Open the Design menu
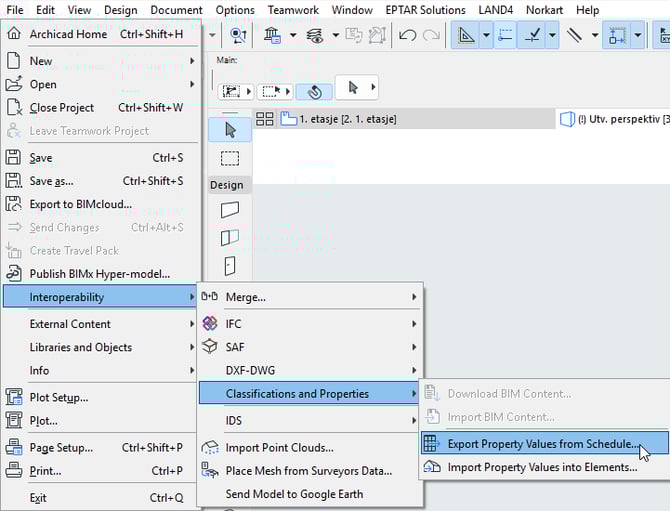This screenshot has height=511, width=670. 120,9
